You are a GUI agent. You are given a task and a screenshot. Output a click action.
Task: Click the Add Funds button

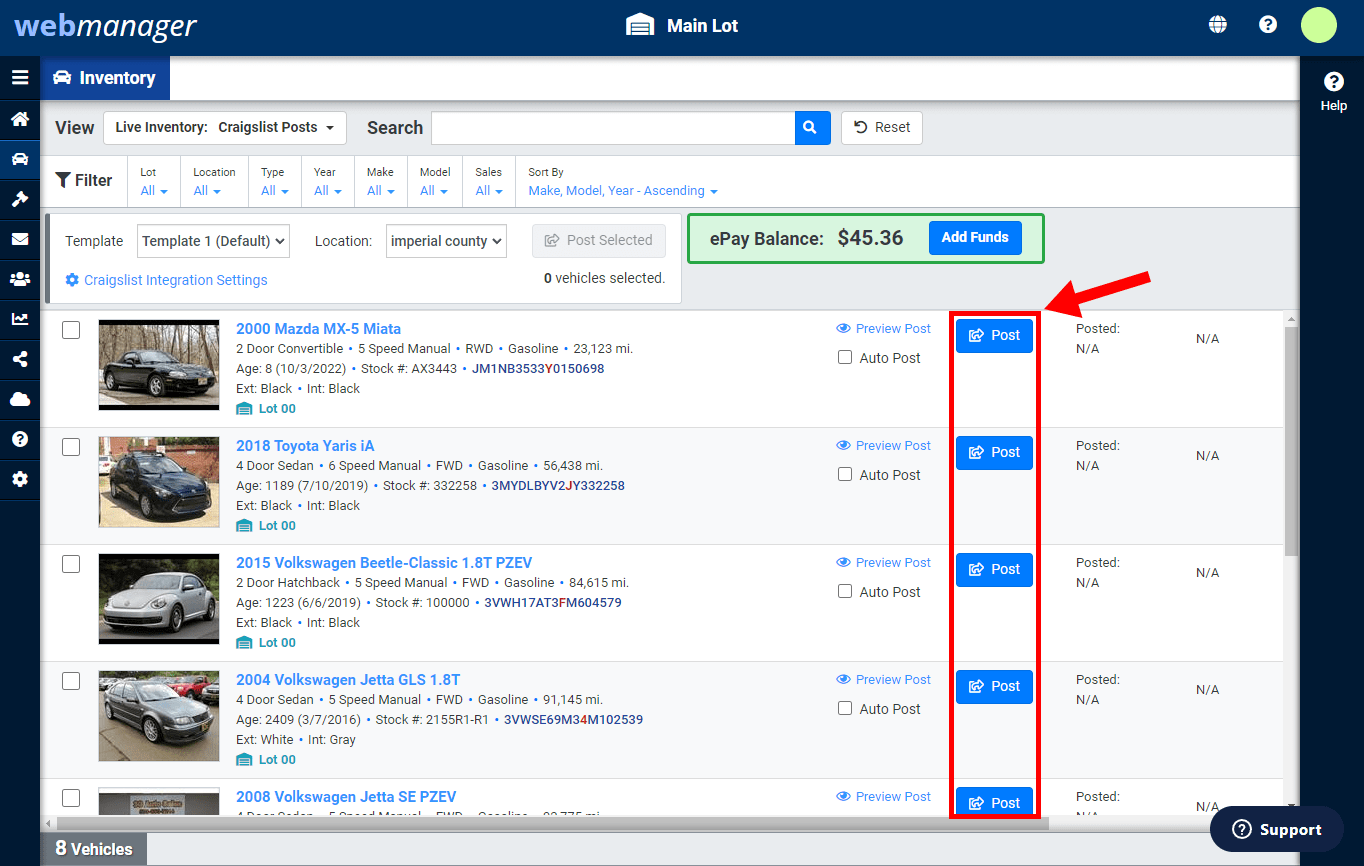[x=975, y=237]
